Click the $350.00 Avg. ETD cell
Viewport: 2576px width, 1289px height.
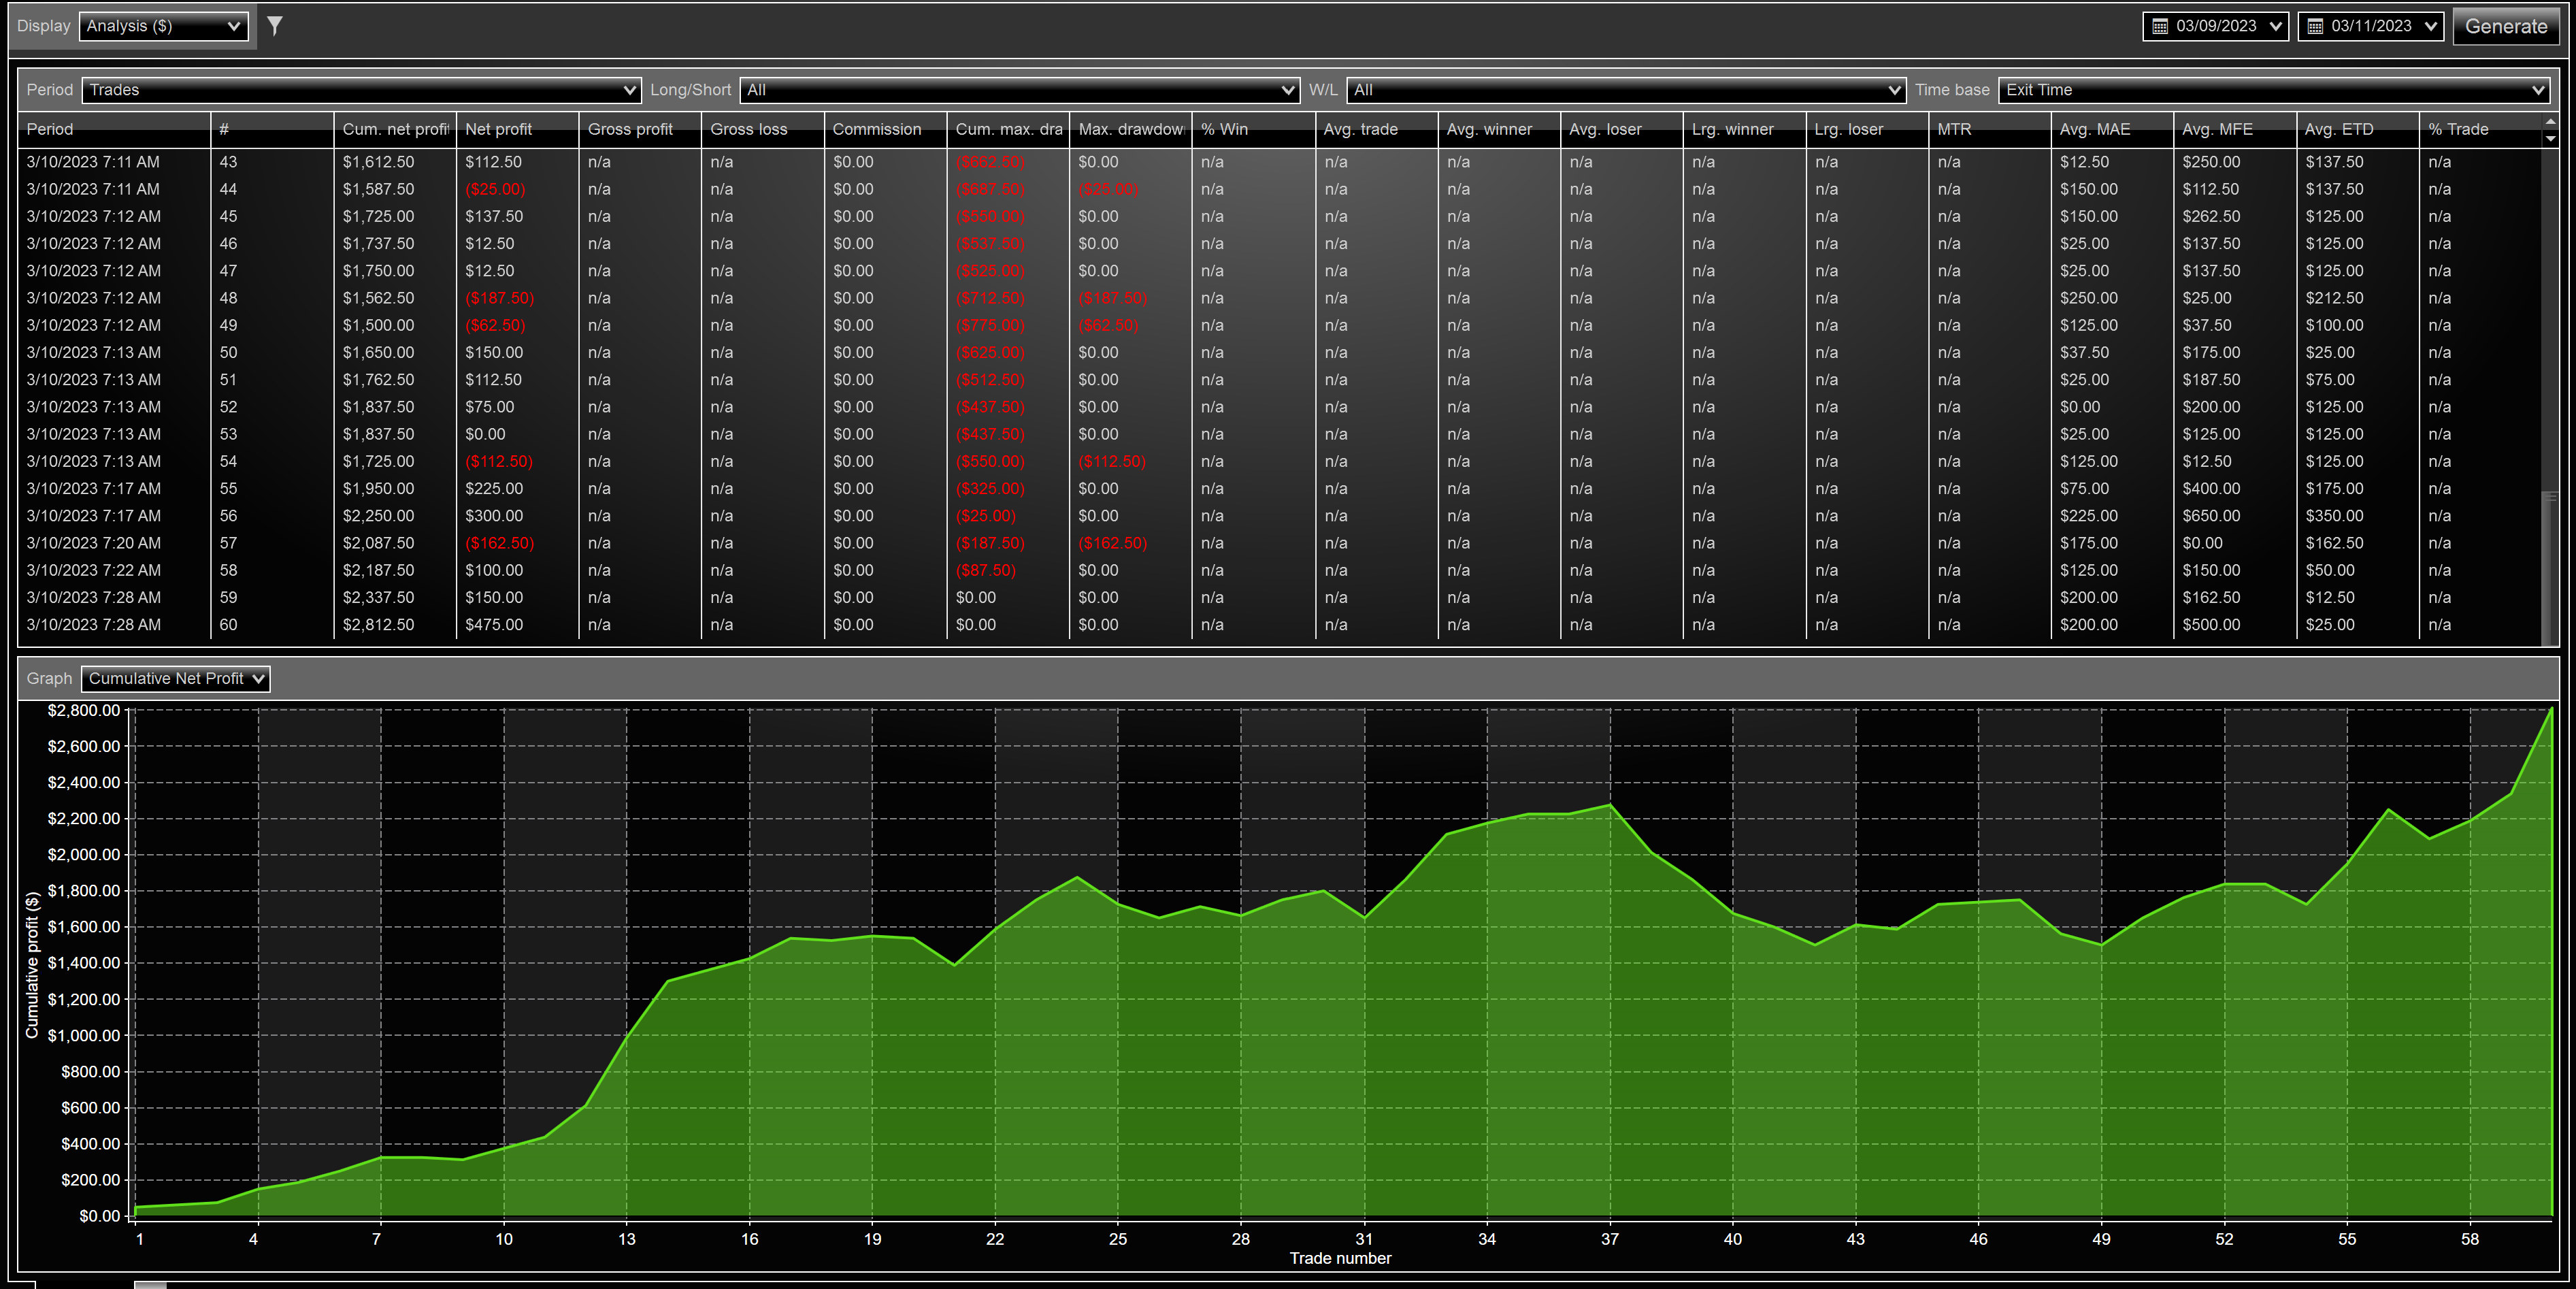pyautogui.click(x=2357, y=516)
